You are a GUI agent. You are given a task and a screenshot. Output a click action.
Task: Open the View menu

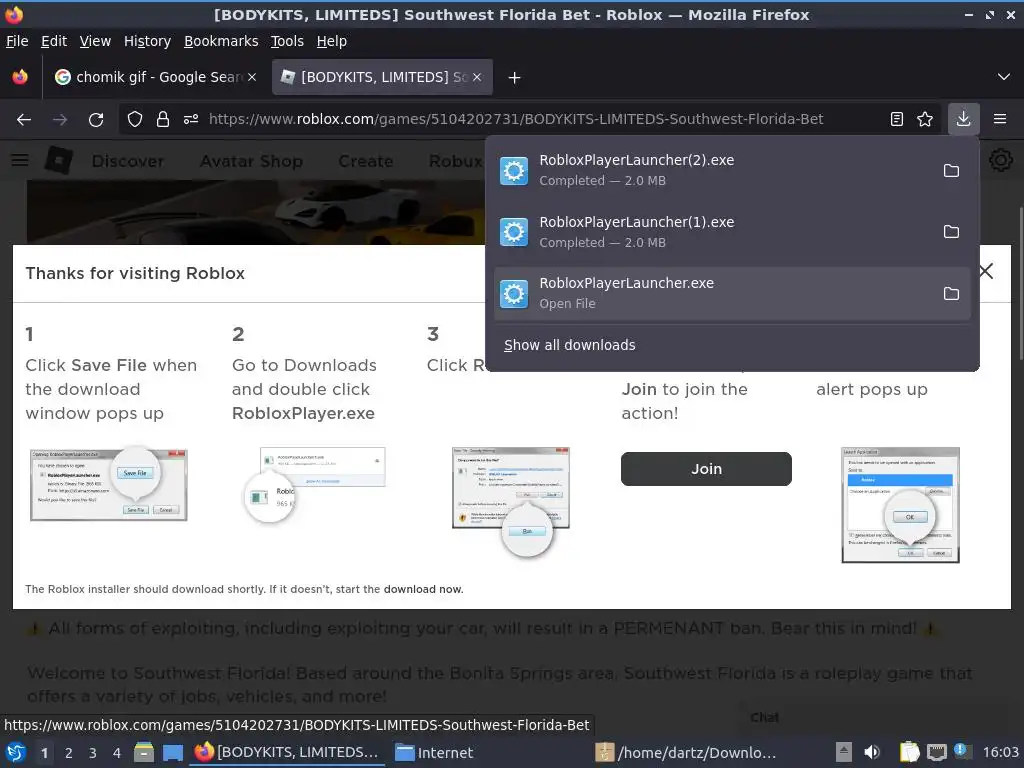[95, 41]
